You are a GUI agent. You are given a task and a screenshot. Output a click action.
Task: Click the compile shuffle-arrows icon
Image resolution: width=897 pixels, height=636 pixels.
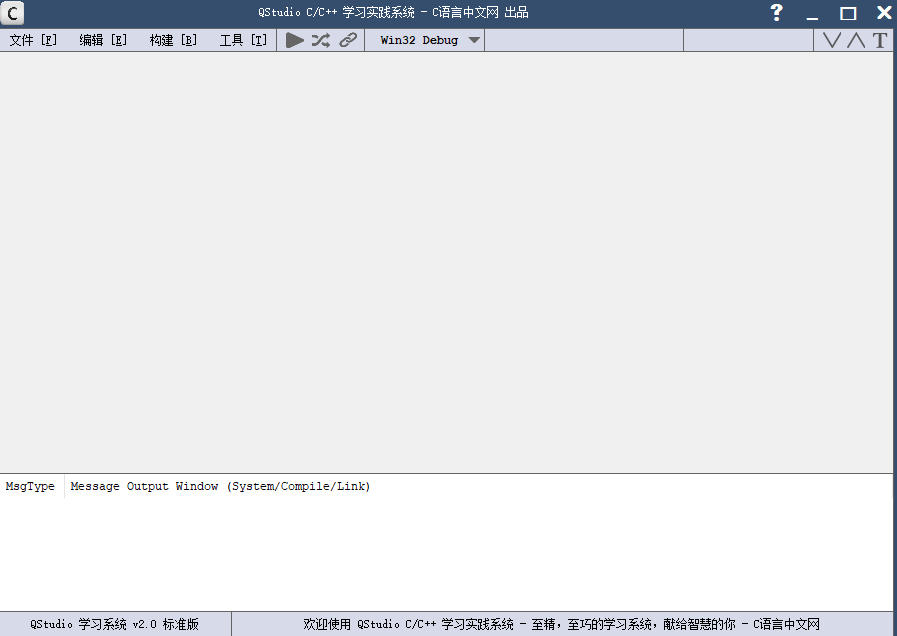tap(321, 40)
